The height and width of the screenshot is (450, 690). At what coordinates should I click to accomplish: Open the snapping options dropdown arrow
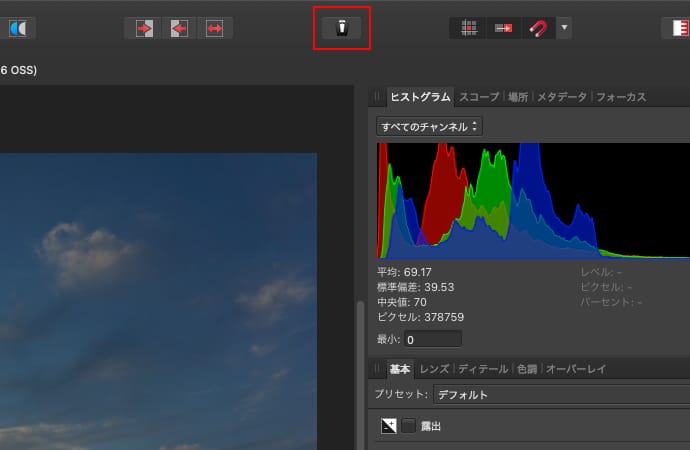pos(565,28)
